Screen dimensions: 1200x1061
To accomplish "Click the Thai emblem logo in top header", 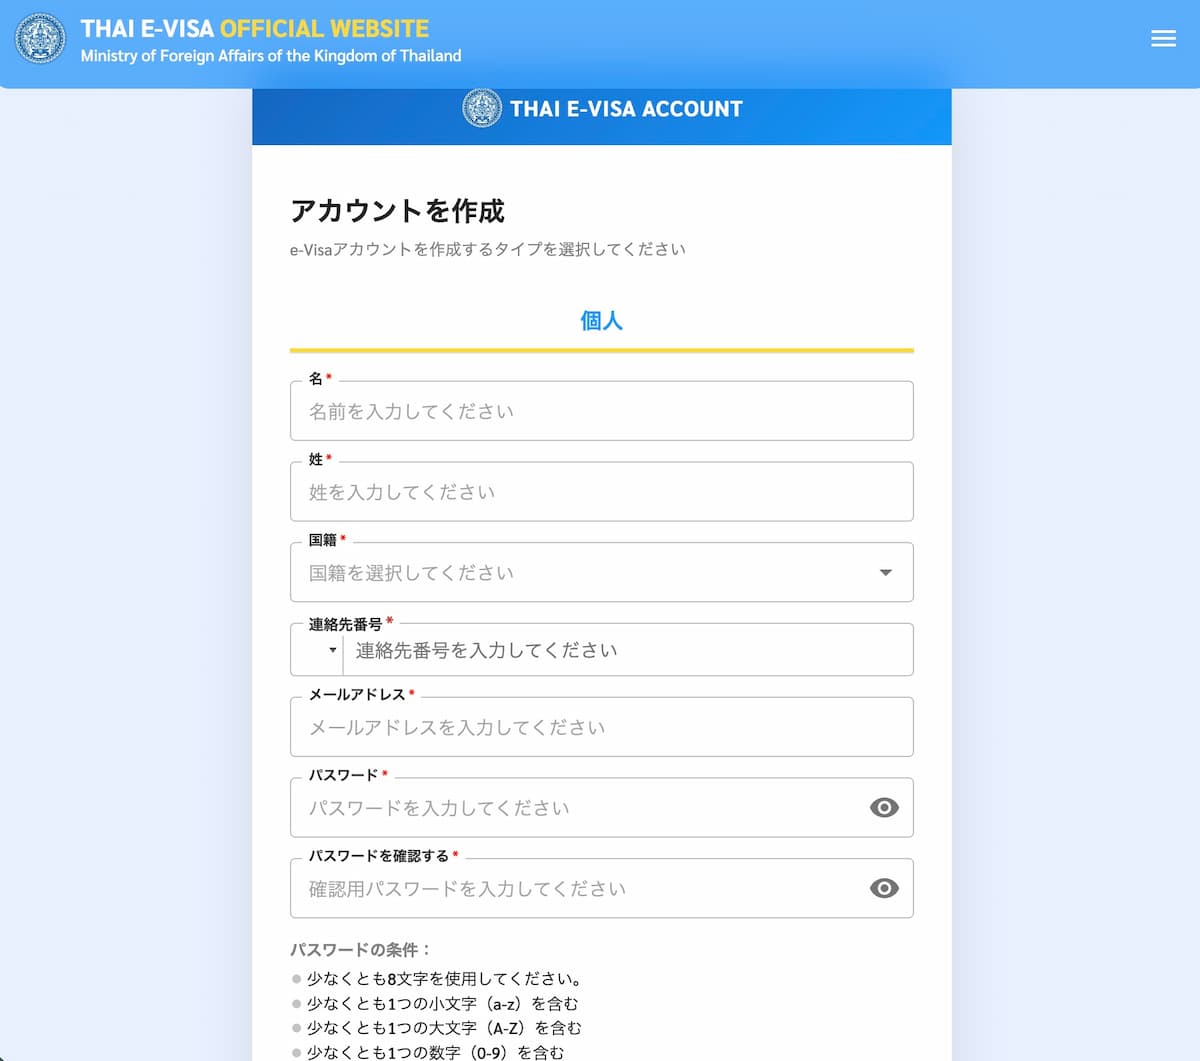I will (40, 39).
